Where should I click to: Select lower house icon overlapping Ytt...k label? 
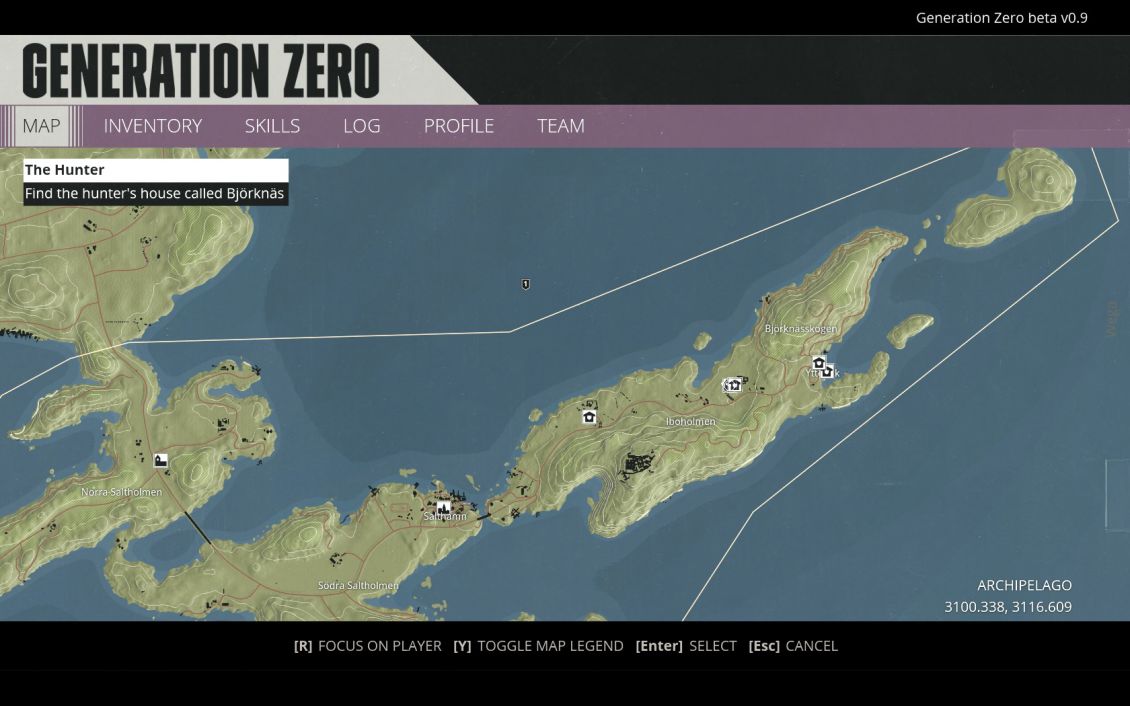[827, 372]
